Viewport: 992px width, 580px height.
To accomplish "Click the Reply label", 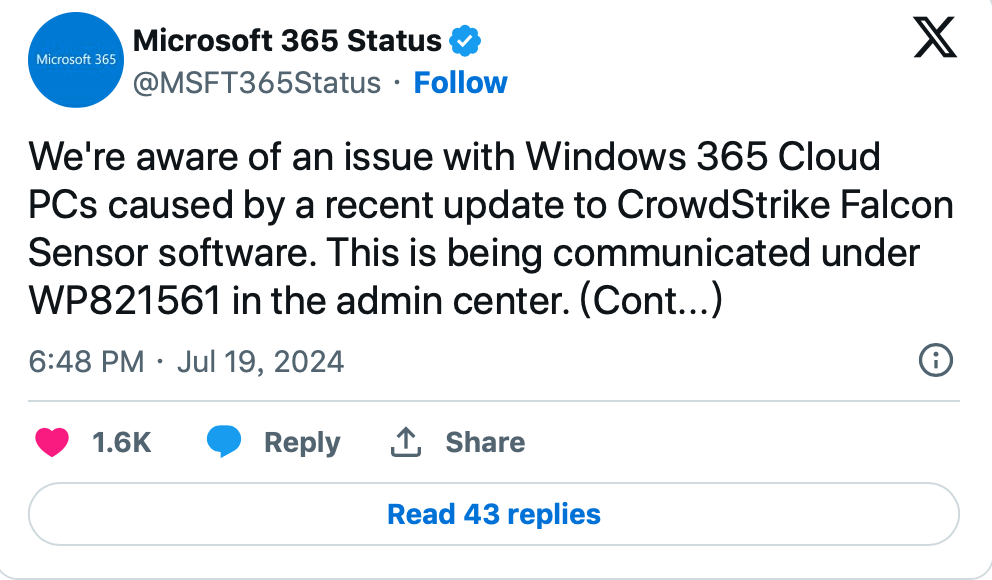I will coord(302,443).
